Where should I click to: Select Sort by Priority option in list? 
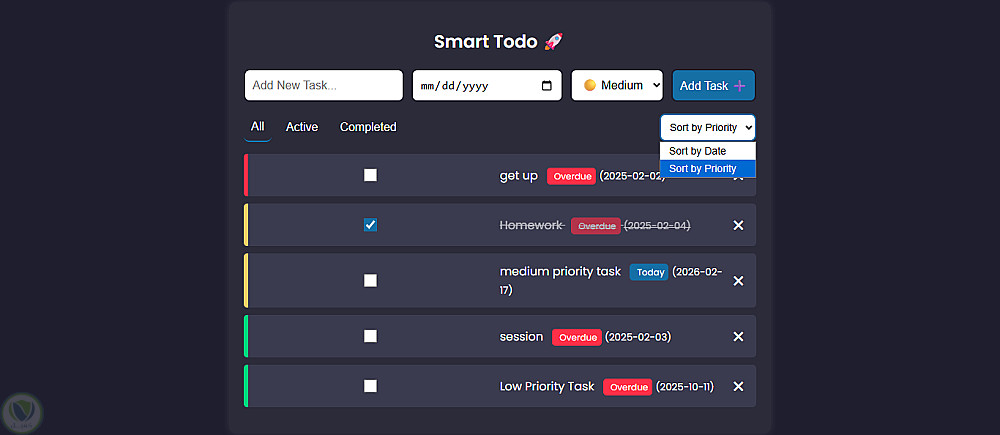coord(703,169)
